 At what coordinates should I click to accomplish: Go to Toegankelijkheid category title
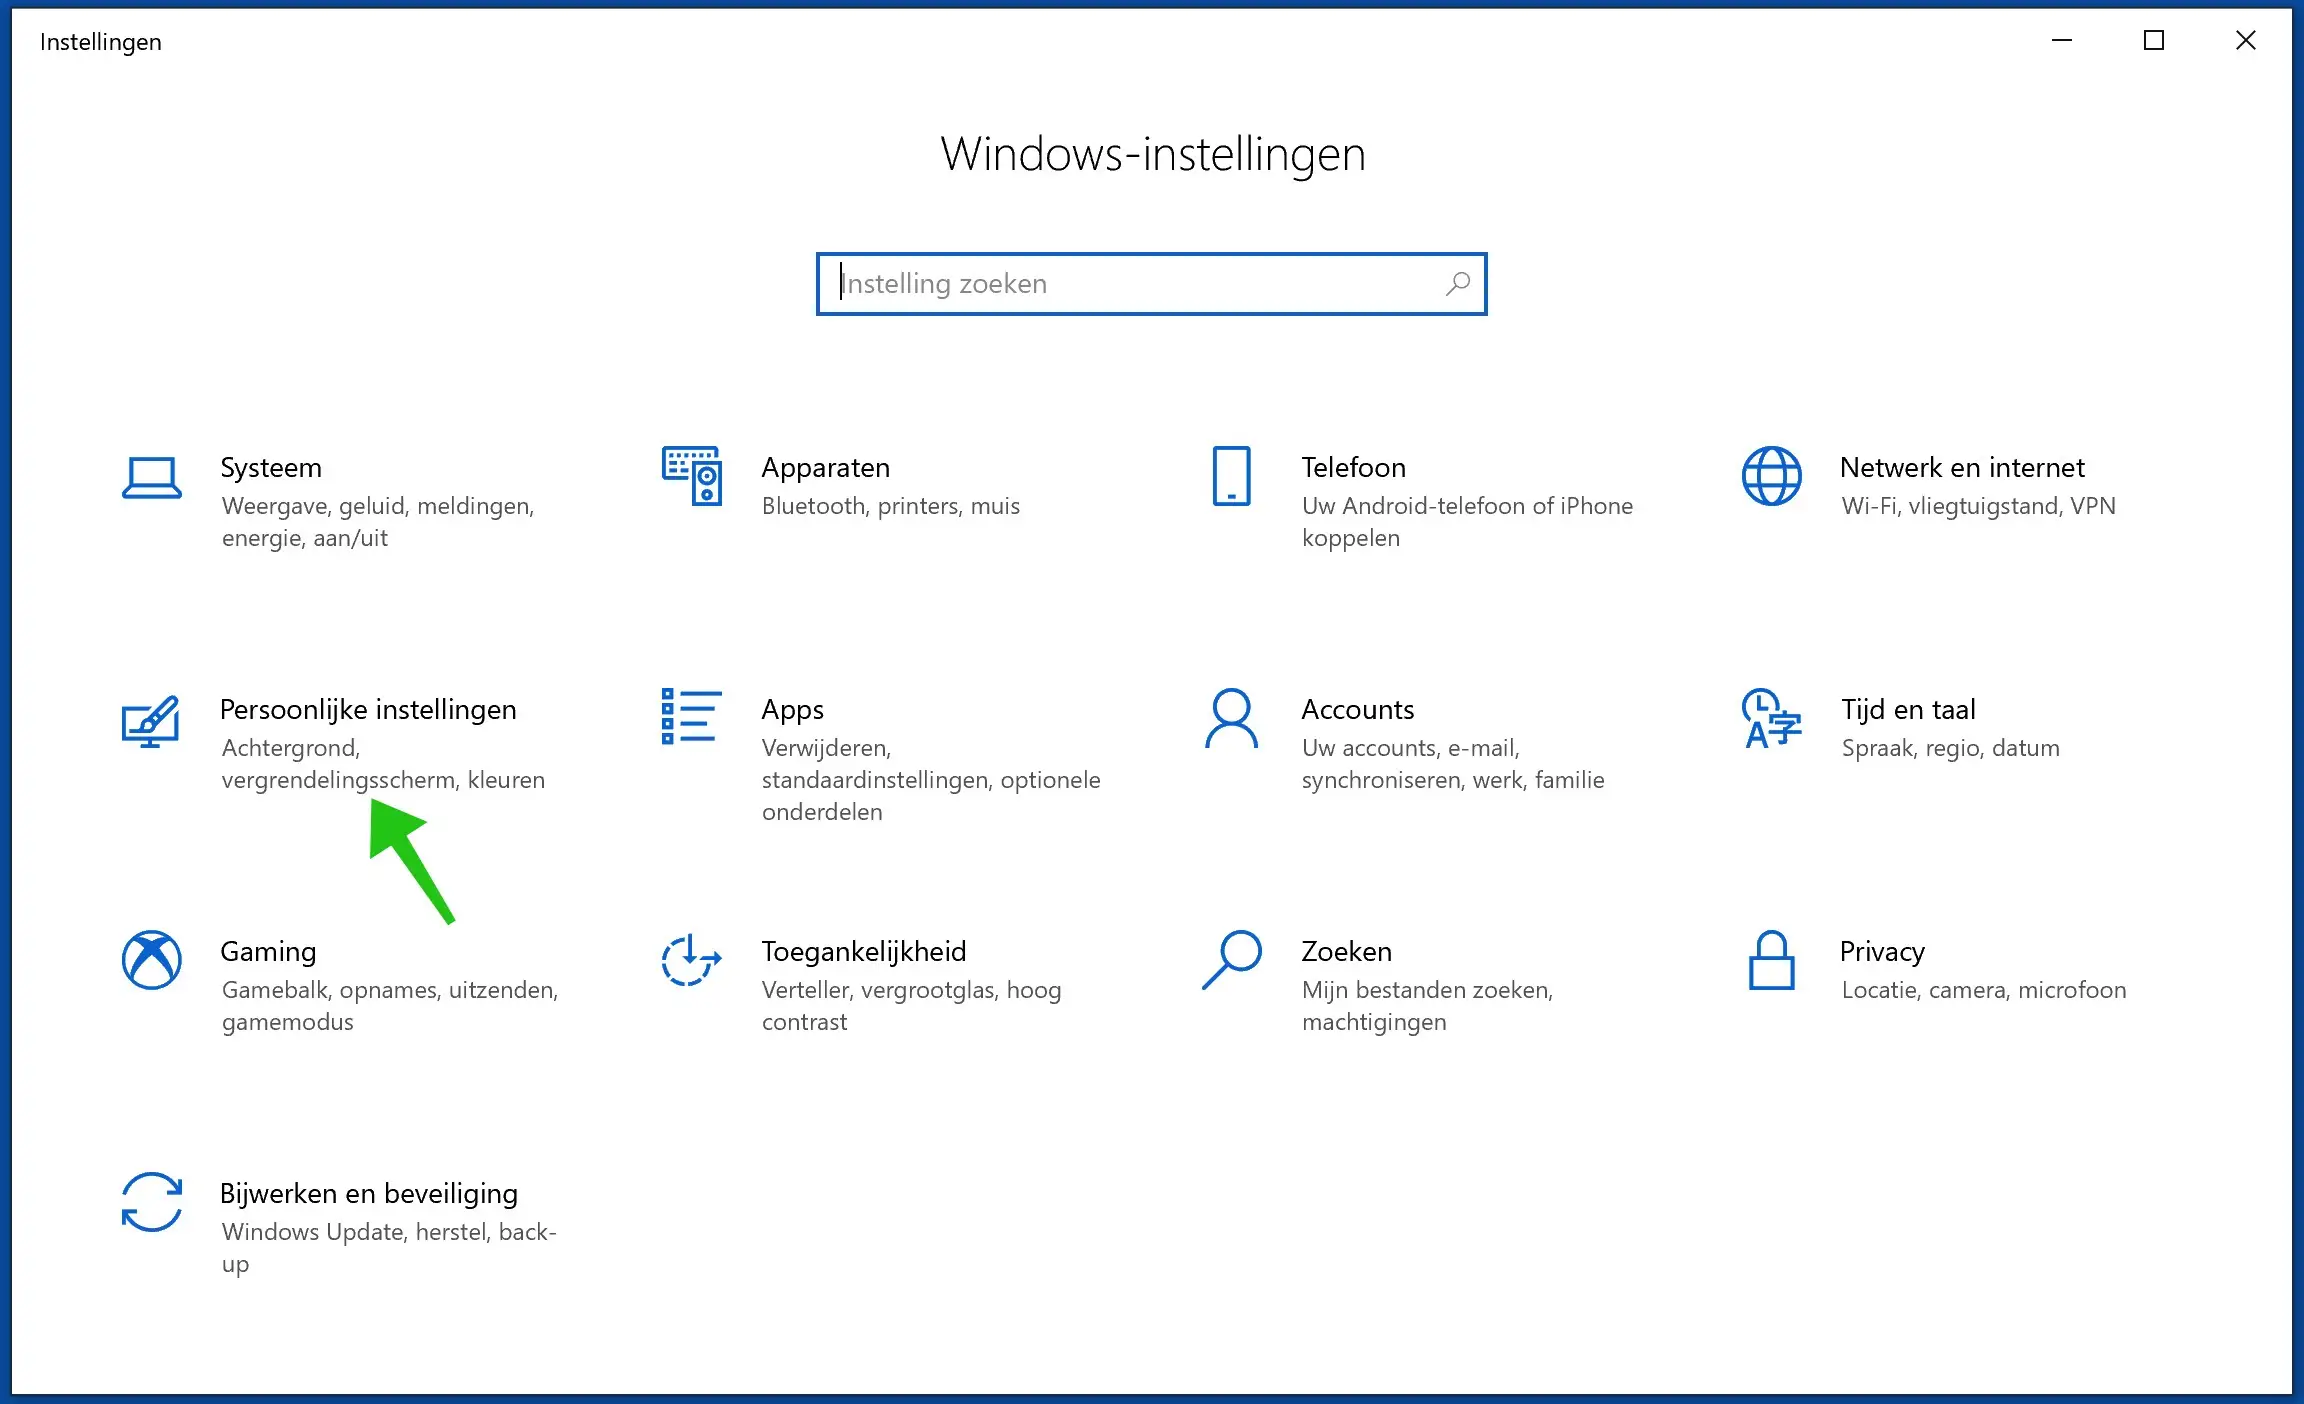[864, 952]
